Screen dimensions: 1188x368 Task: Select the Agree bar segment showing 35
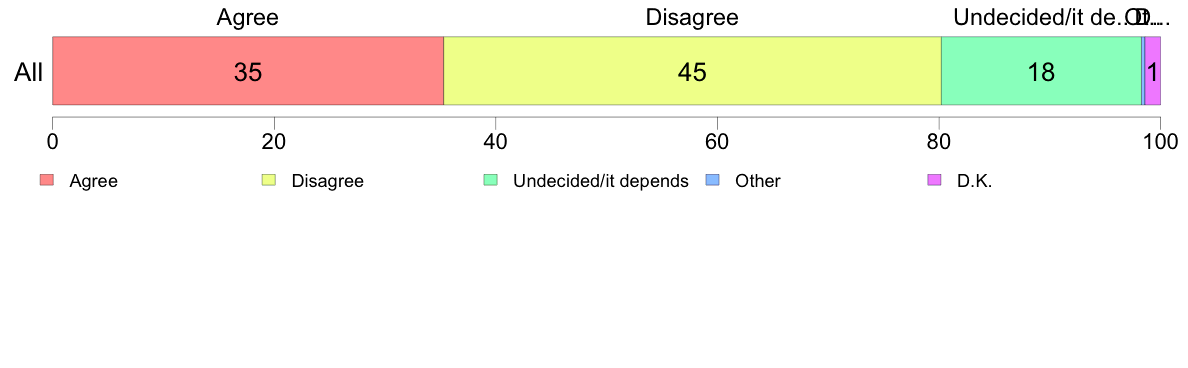pyautogui.click(x=248, y=70)
